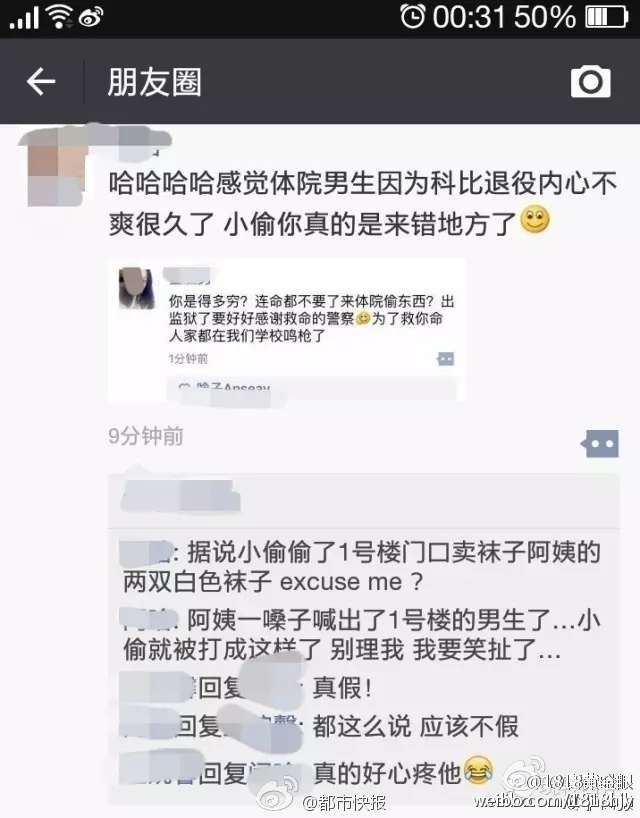Tap the small comment icon inside embedded screenshot
Viewport: 640px width, 818px height.
point(445,359)
